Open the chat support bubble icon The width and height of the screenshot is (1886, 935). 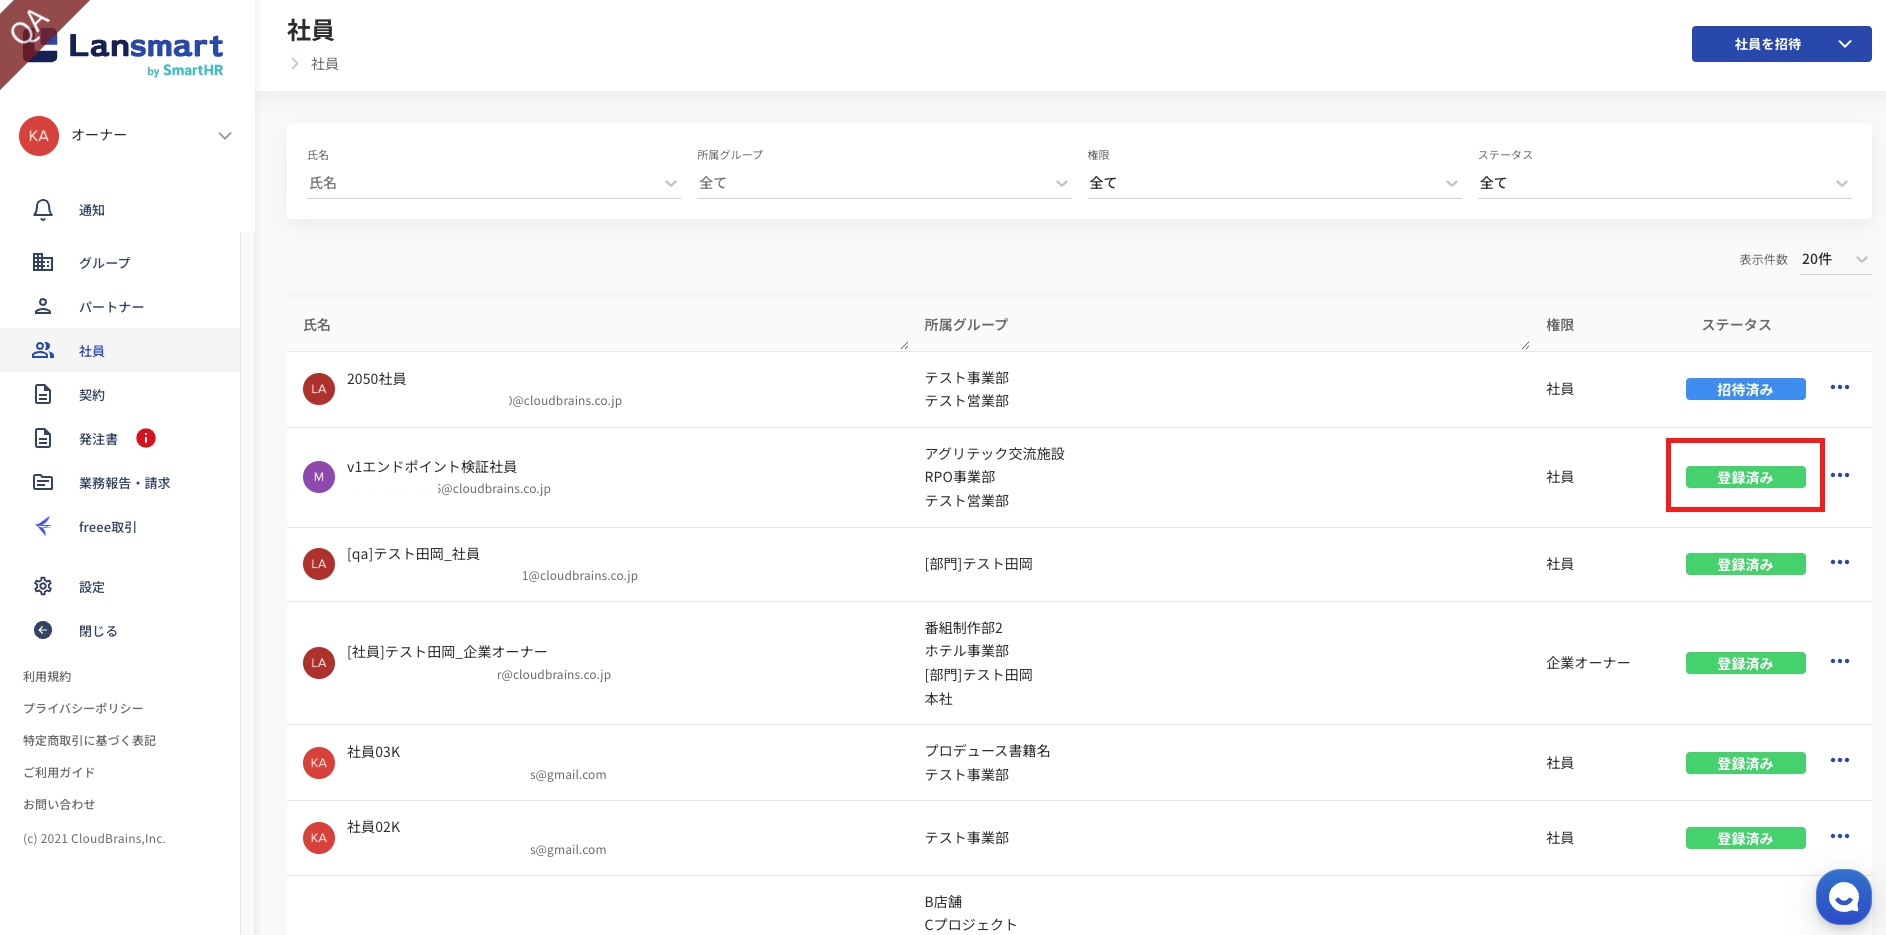[1843, 897]
